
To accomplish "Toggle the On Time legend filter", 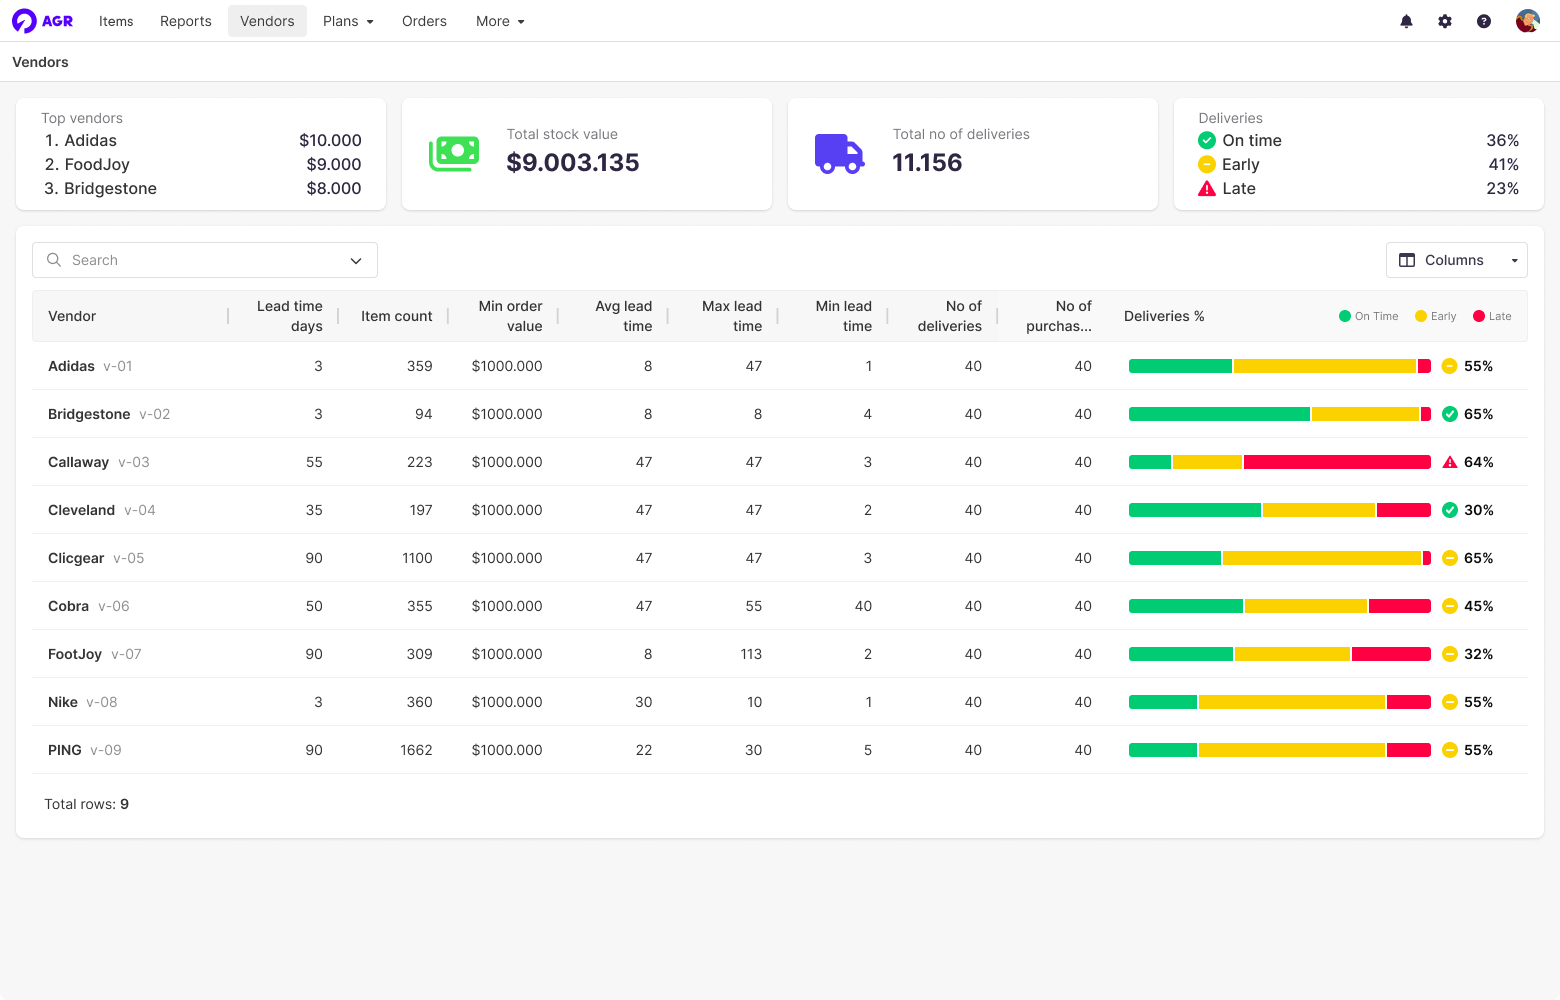I will (1368, 316).
